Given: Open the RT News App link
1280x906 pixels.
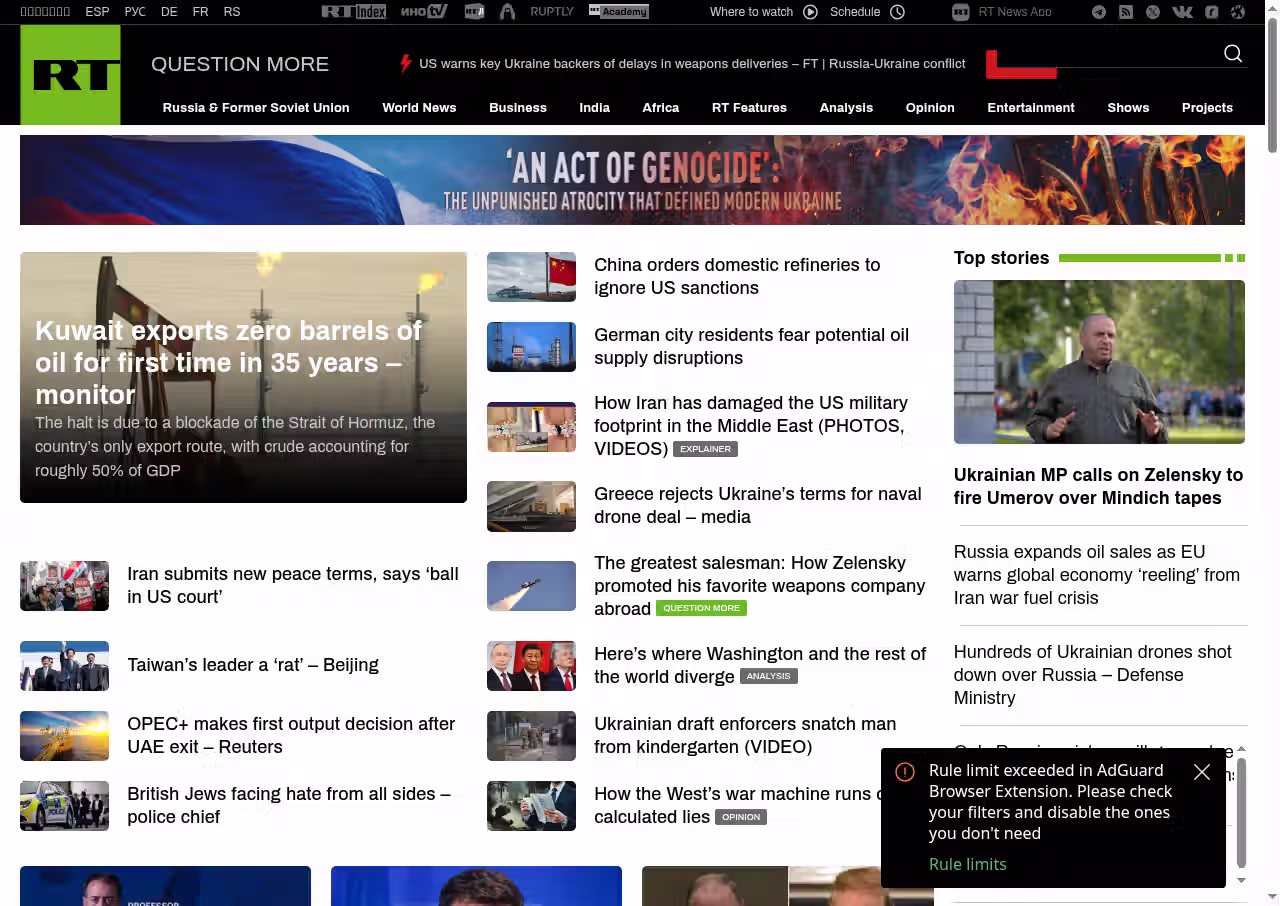Looking at the screenshot, I should click(1002, 12).
